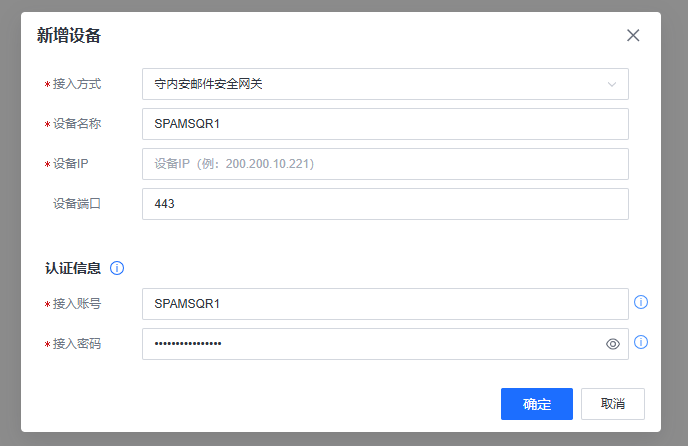Select the 设备端口 field showing 443
The height and width of the screenshot is (446, 688).
pos(385,204)
